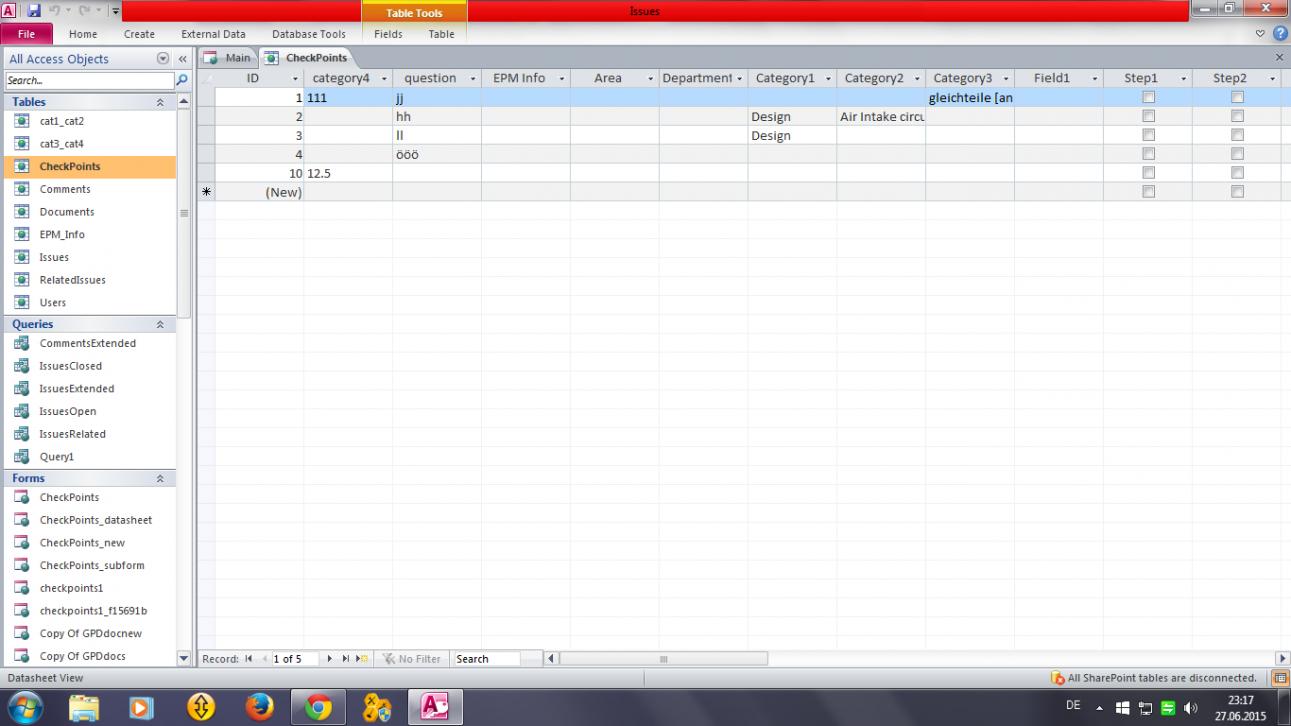Screen dimensions: 1291x726
Task: Open the IssuesClosed query
Action: point(69,366)
